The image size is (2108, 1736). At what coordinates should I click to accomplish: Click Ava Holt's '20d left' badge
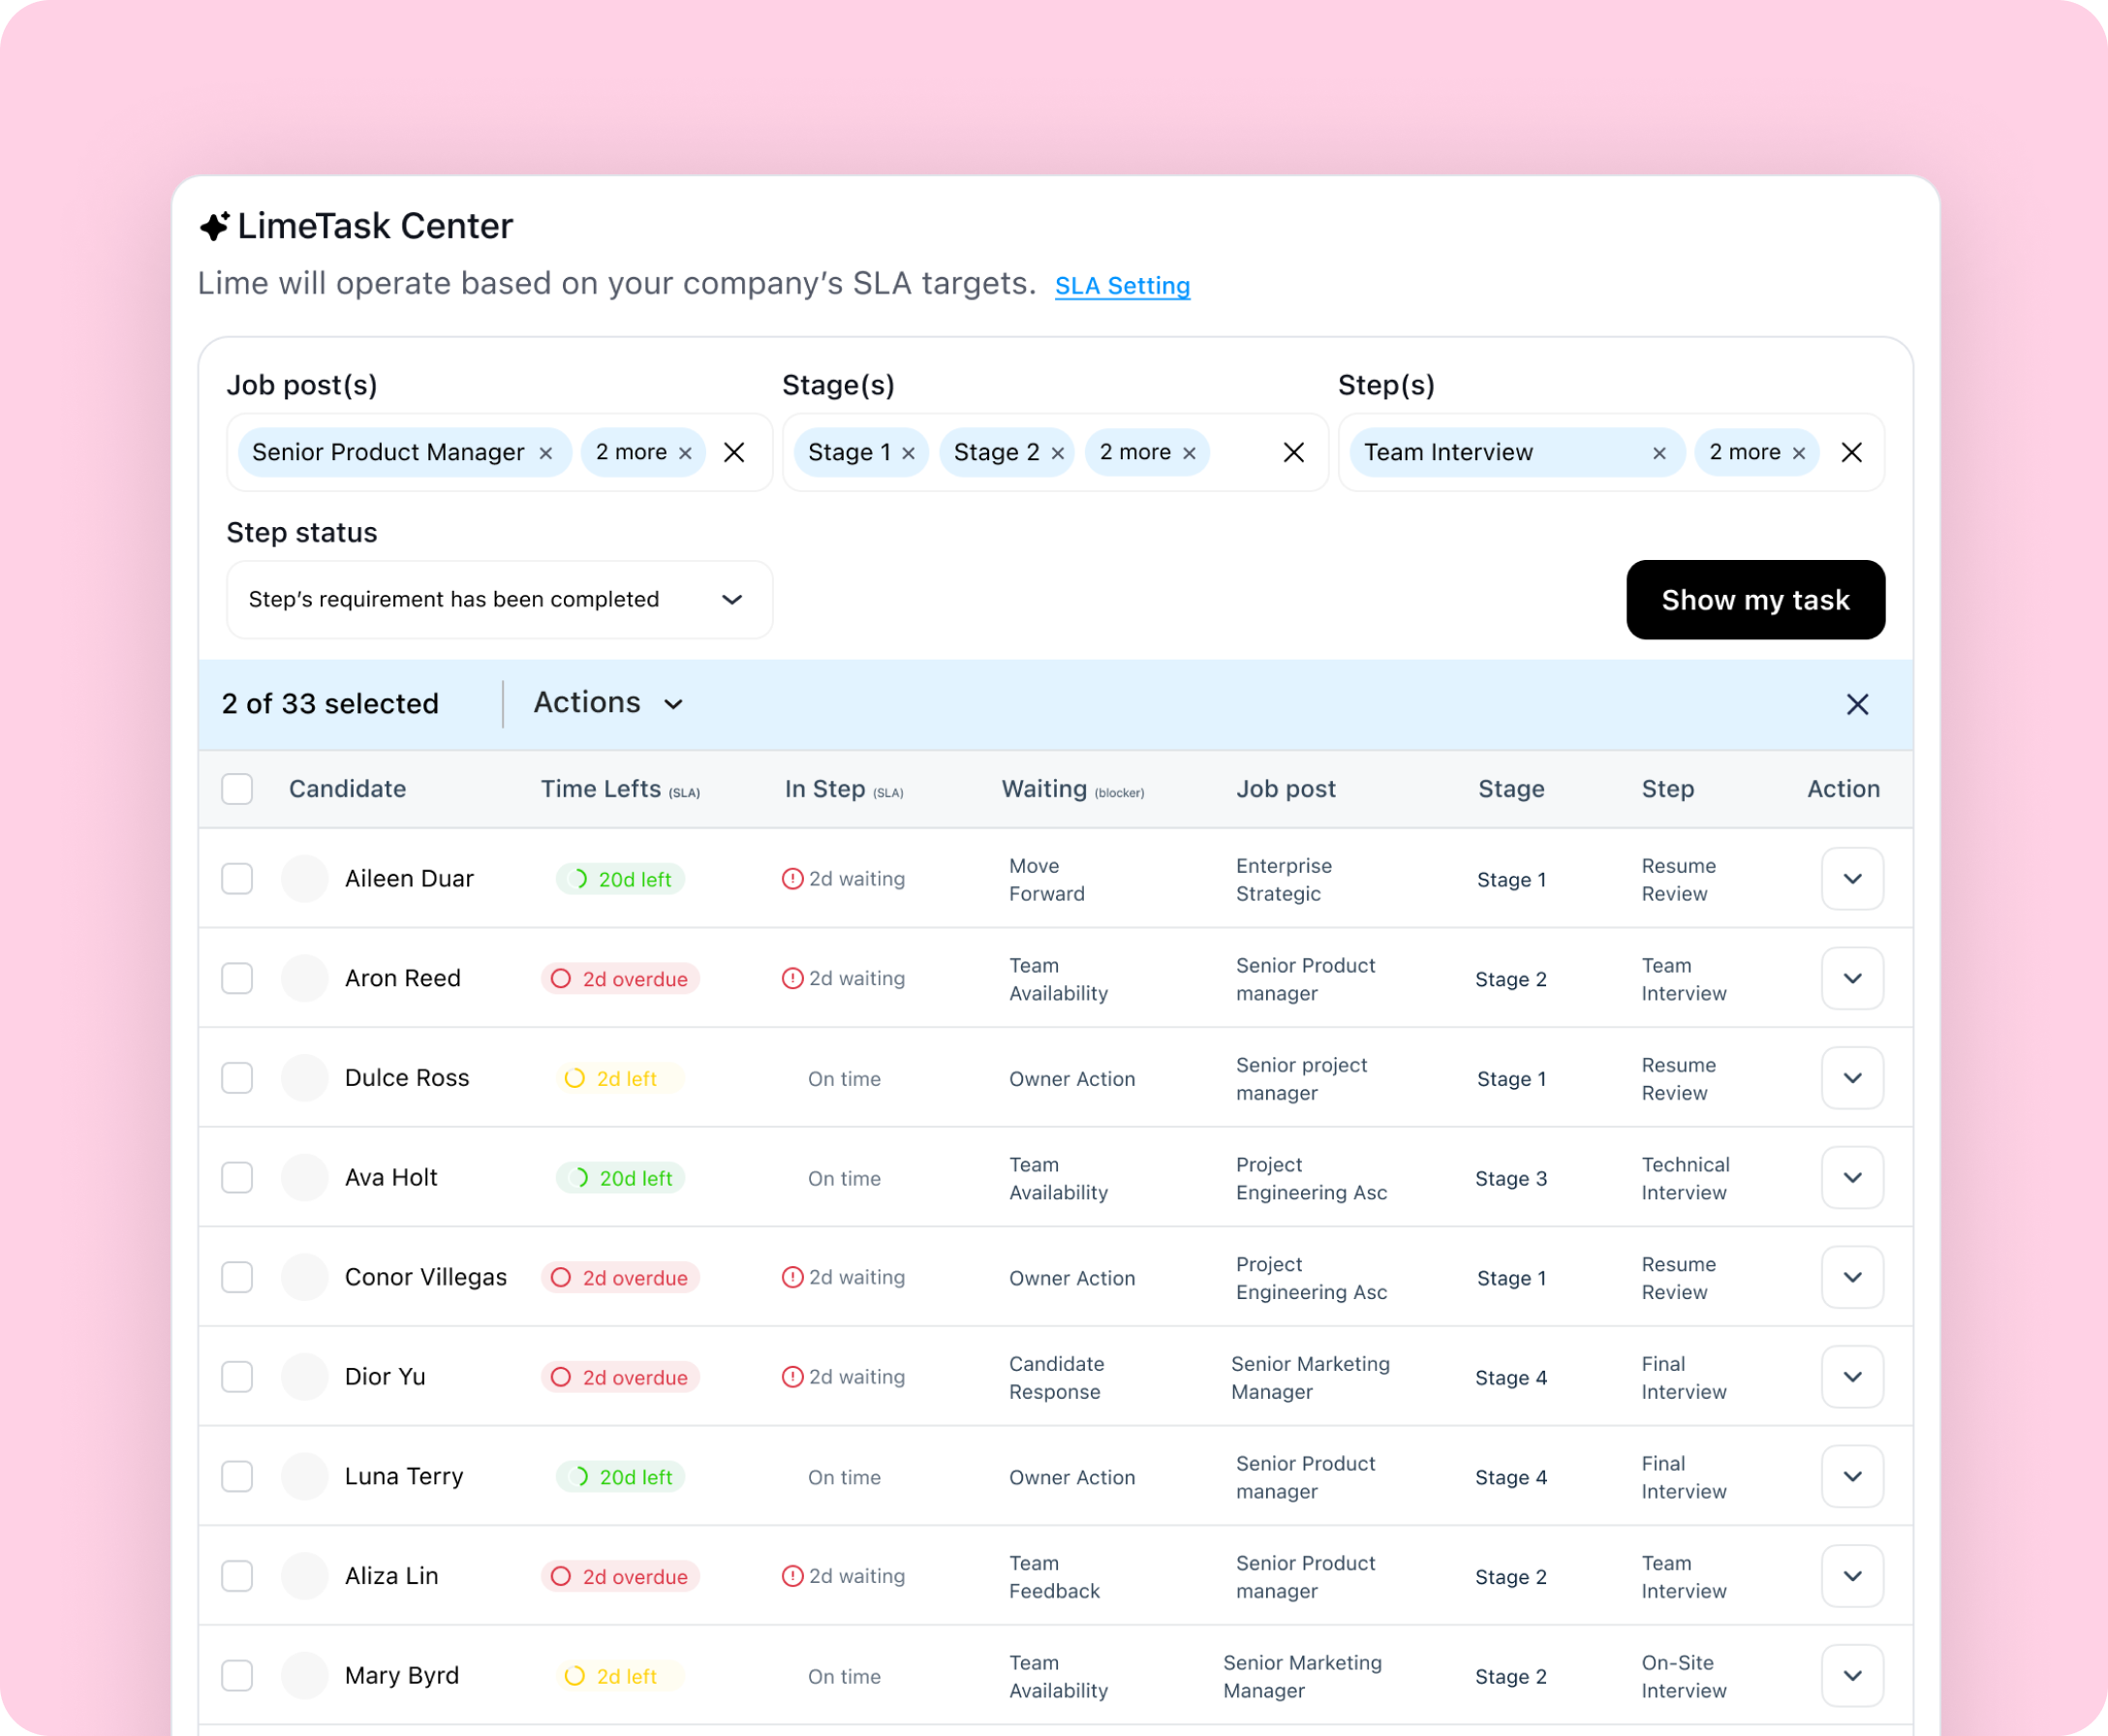tap(620, 1178)
